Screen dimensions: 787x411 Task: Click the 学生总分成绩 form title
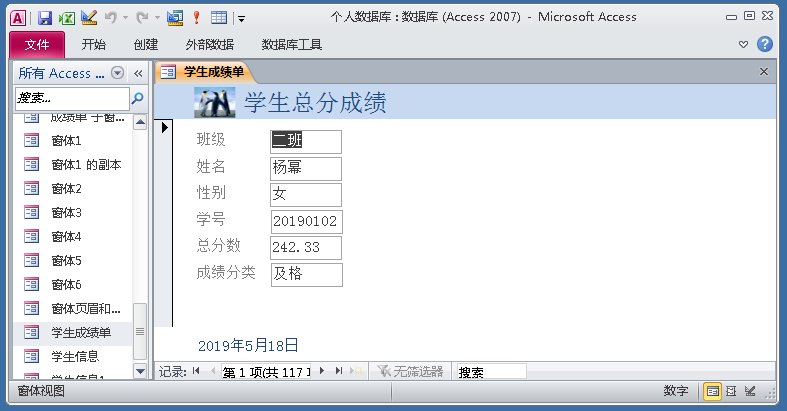[x=315, y=103]
